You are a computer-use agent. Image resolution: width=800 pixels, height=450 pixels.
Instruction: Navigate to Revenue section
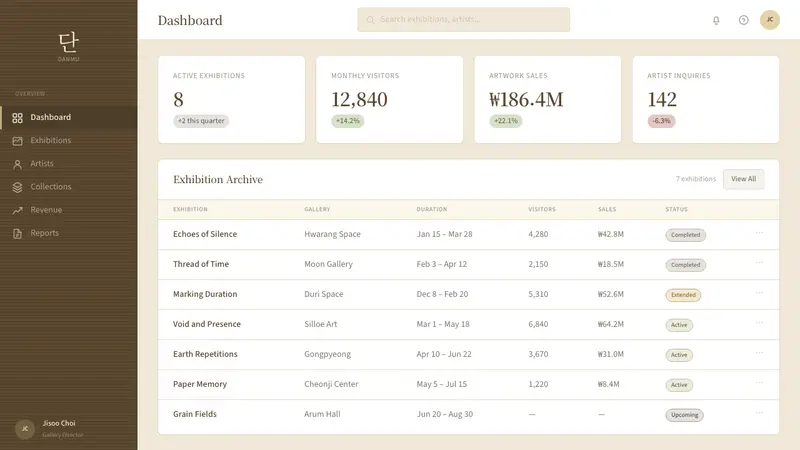click(68, 210)
